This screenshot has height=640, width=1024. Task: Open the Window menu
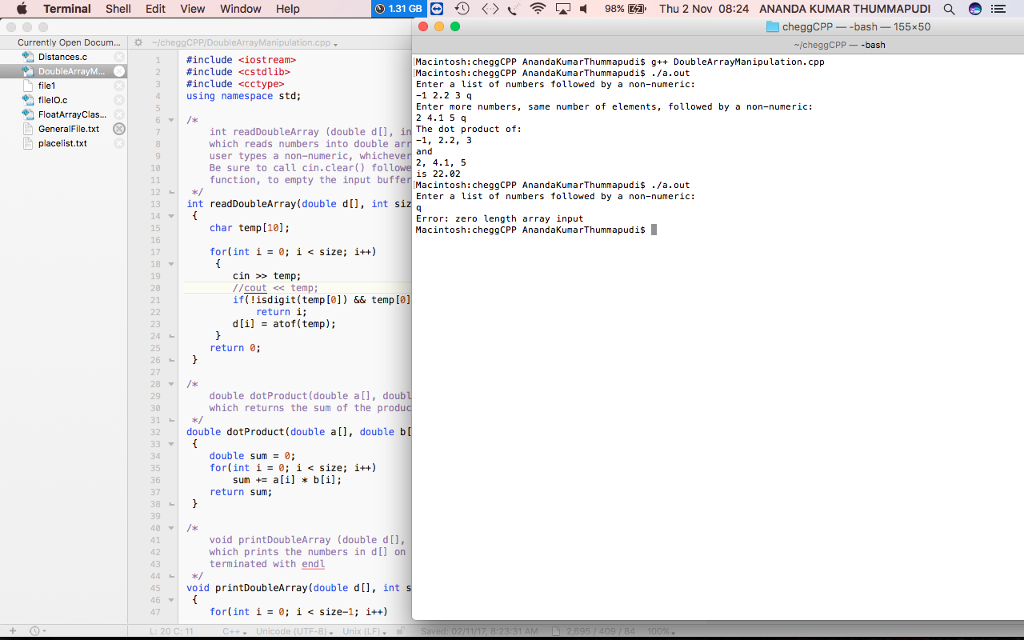pyautogui.click(x=240, y=9)
